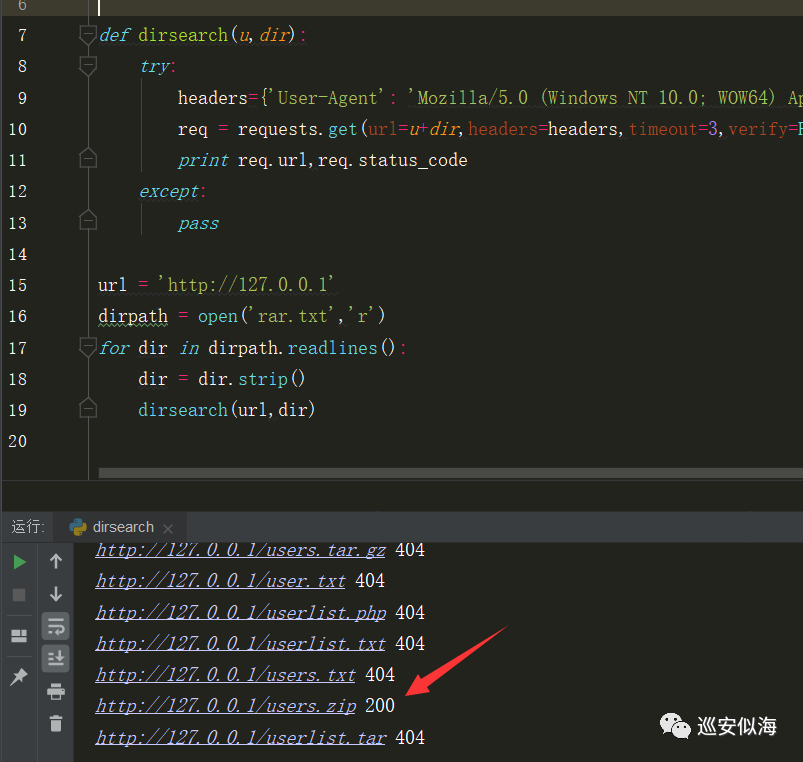Print the console output with printer icon
803x762 pixels.
click(56, 691)
